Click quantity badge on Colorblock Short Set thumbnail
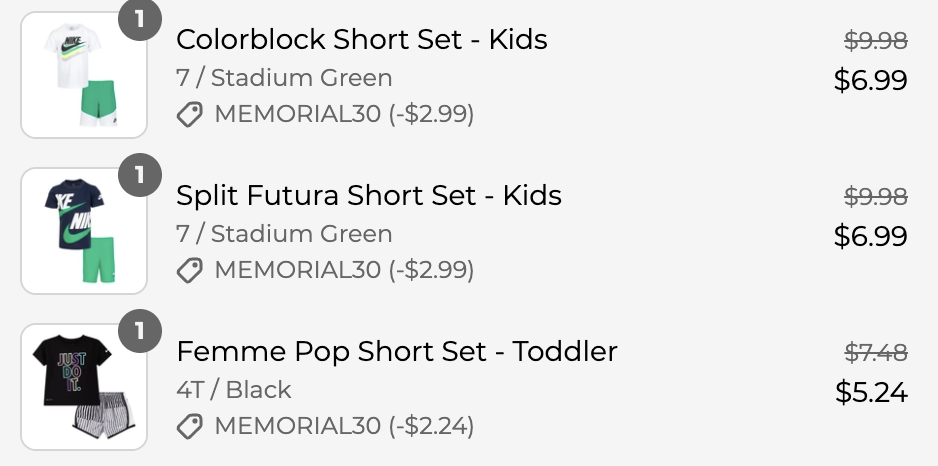The height and width of the screenshot is (466, 938). point(140,20)
